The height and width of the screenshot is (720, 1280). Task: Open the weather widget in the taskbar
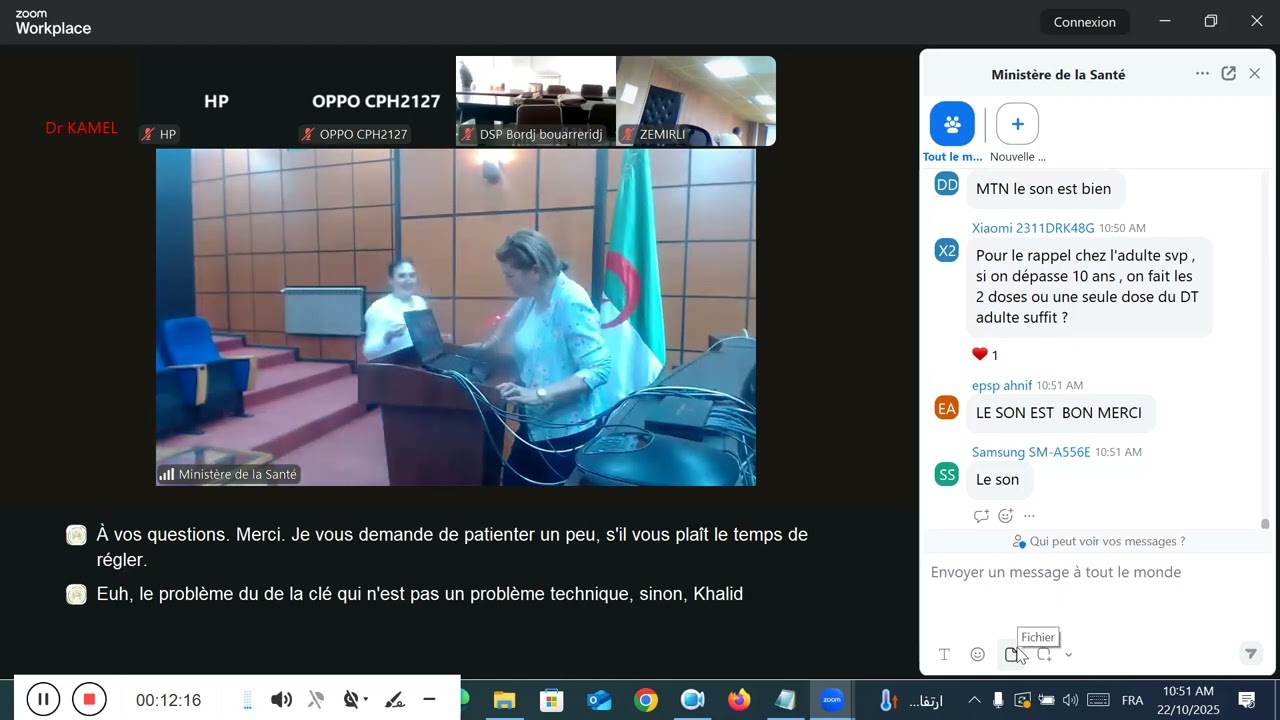tap(911, 700)
